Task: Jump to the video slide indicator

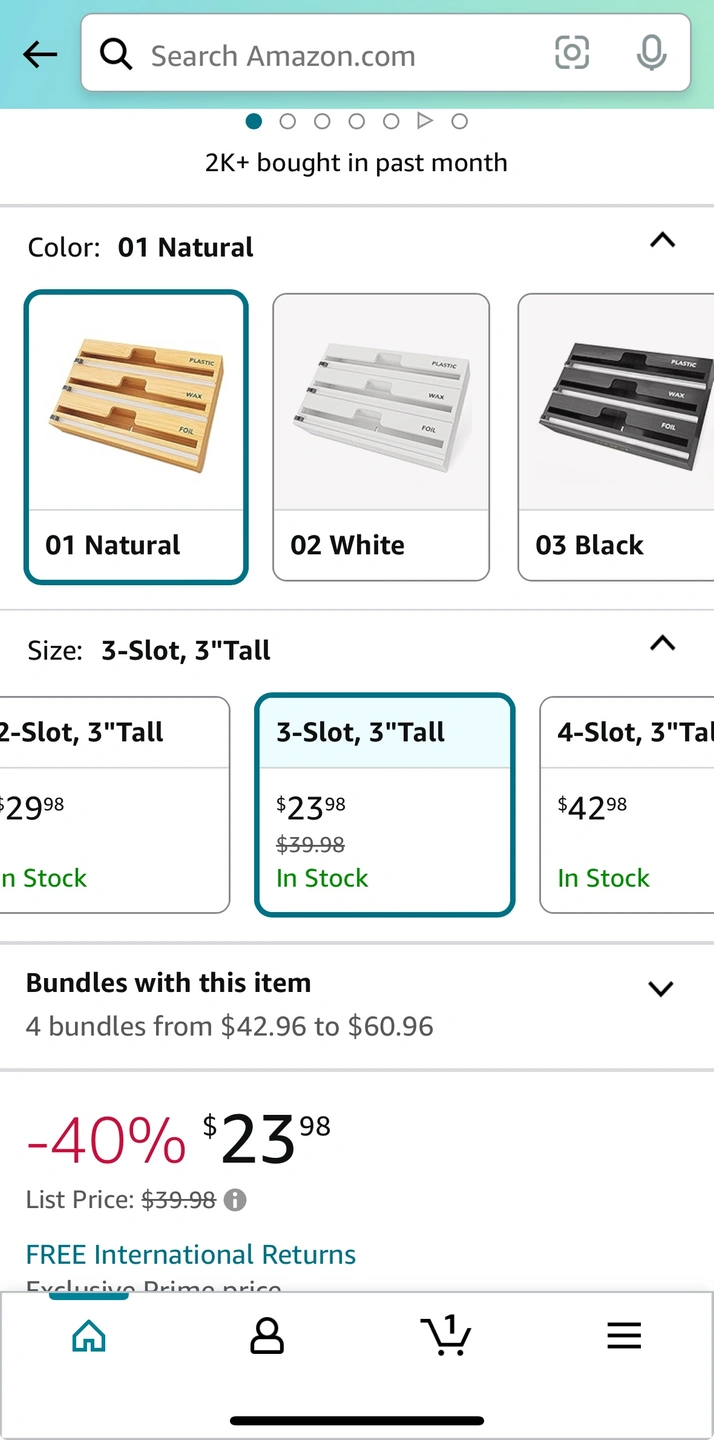Action: [425, 121]
